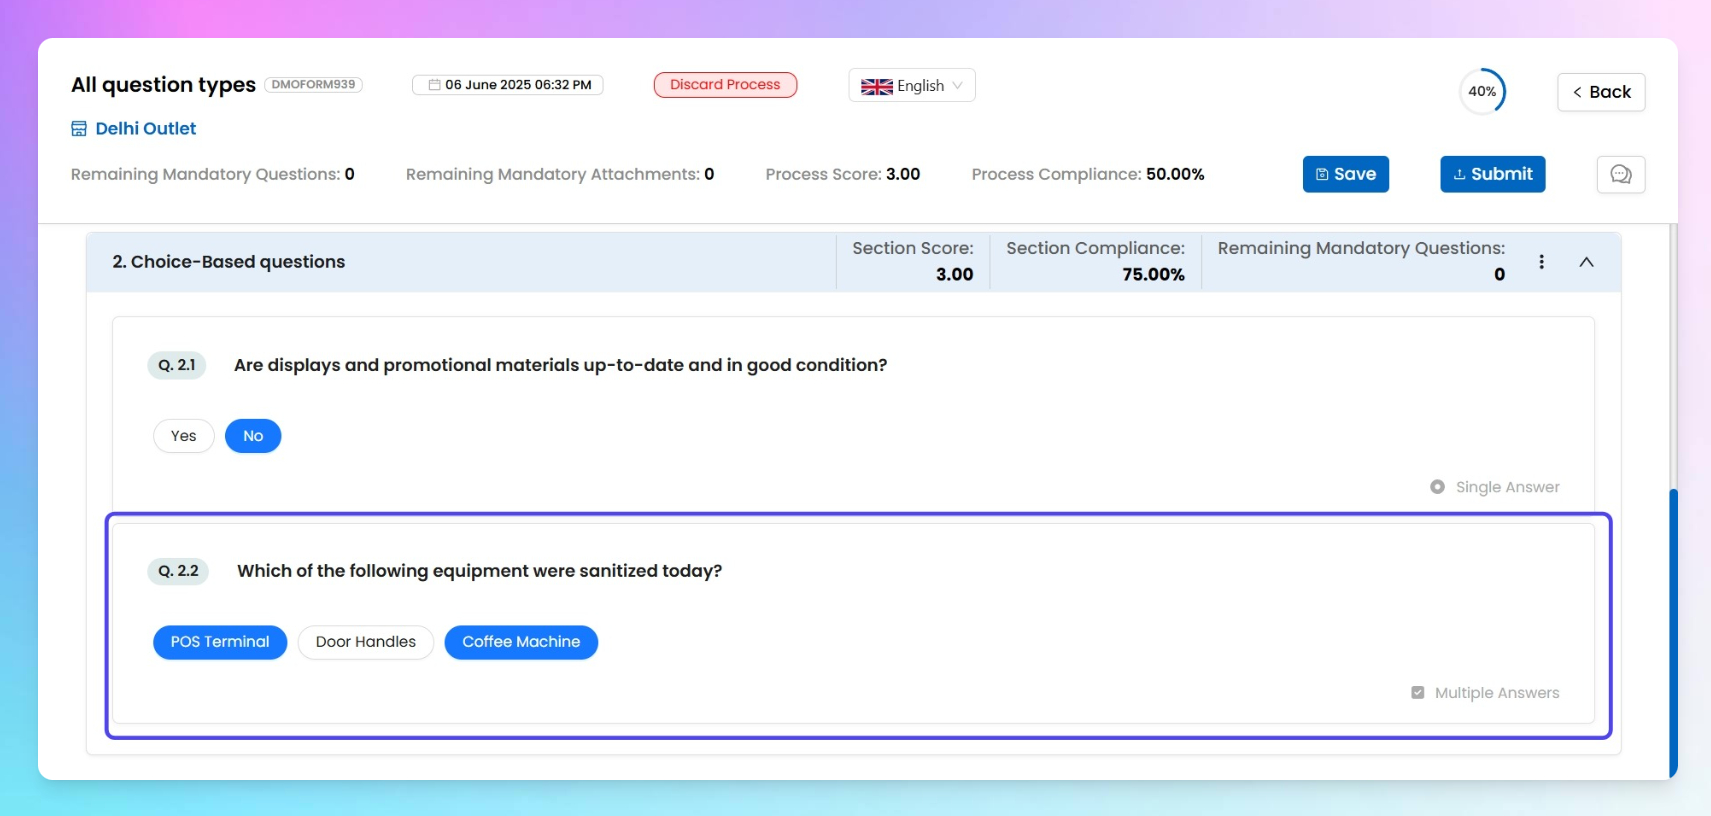Click the All question types title
This screenshot has height=816, width=1711.
[164, 85]
